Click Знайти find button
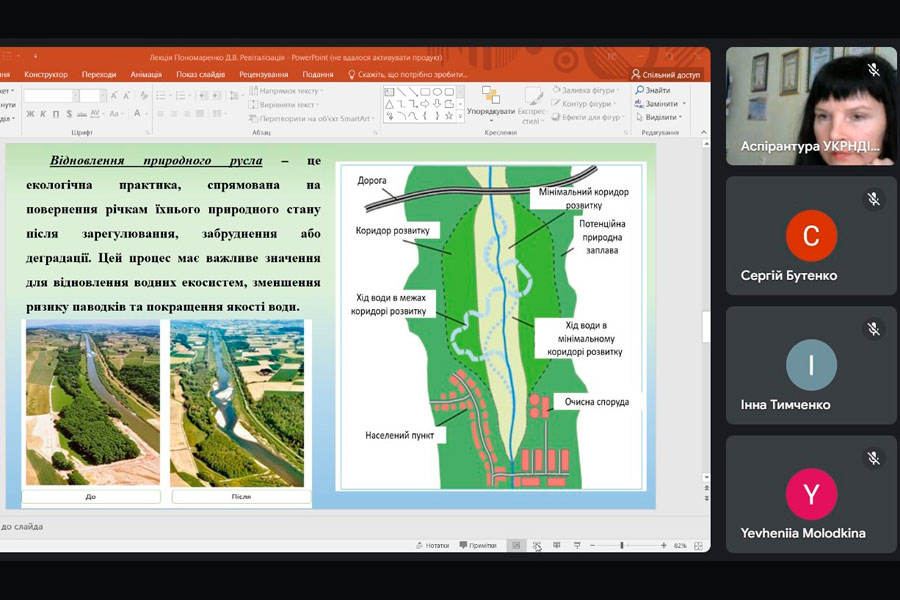The width and height of the screenshot is (900, 600). tap(657, 91)
